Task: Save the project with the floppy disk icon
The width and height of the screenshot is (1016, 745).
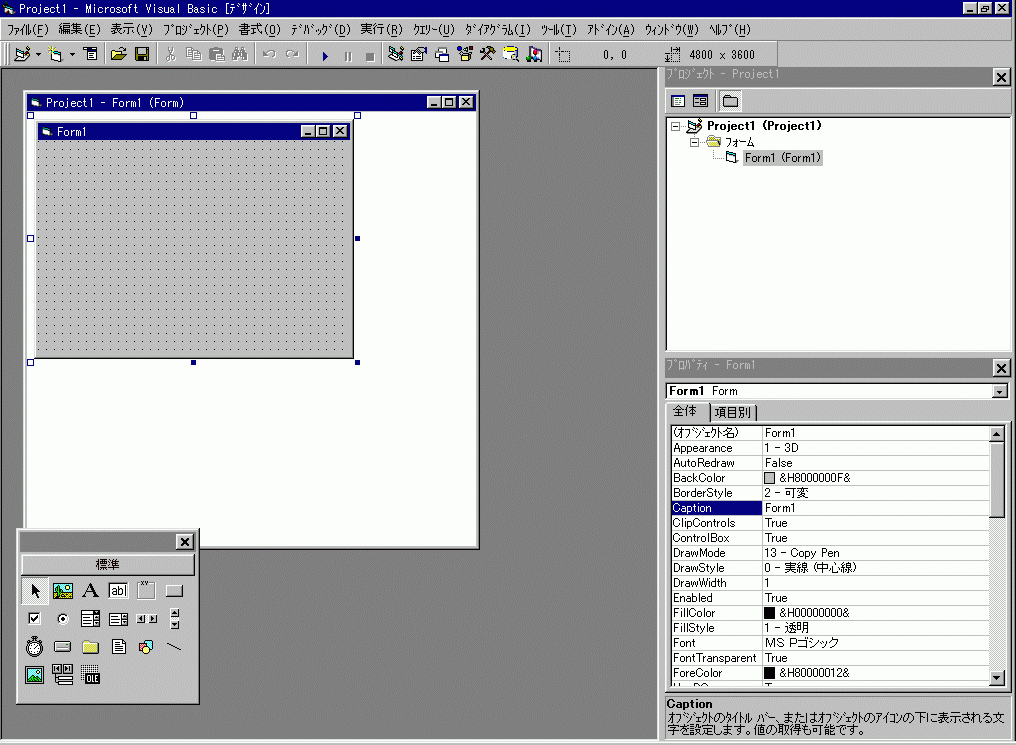Action: tap(142, 54)
